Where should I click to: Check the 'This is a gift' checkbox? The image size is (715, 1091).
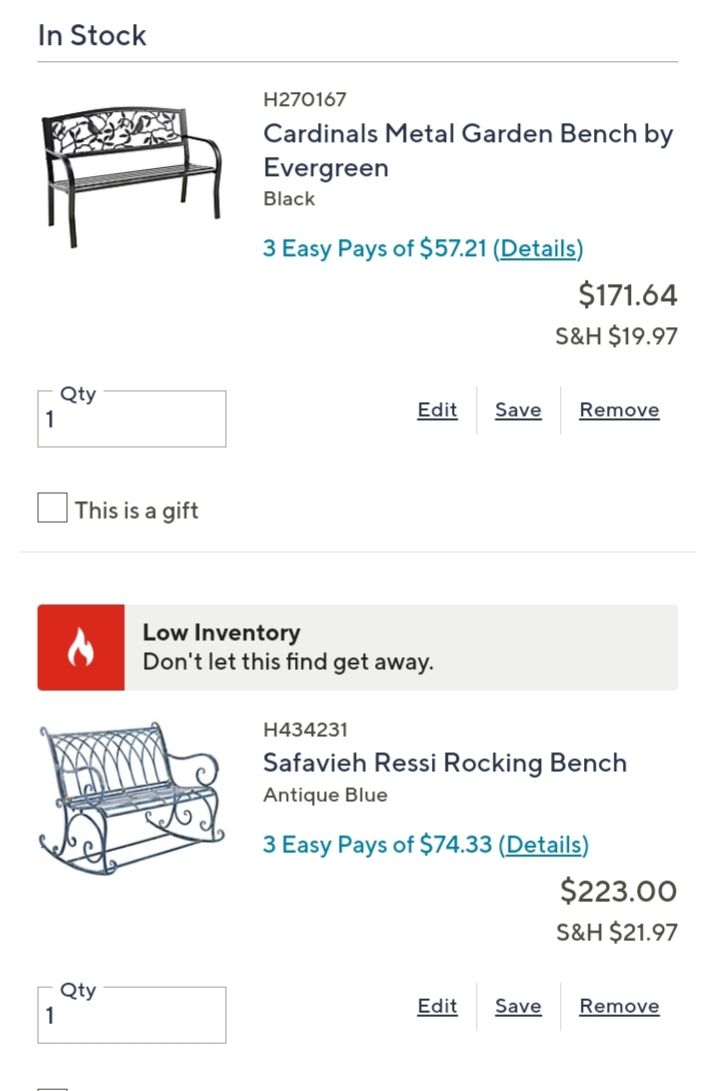click(50, 510)
